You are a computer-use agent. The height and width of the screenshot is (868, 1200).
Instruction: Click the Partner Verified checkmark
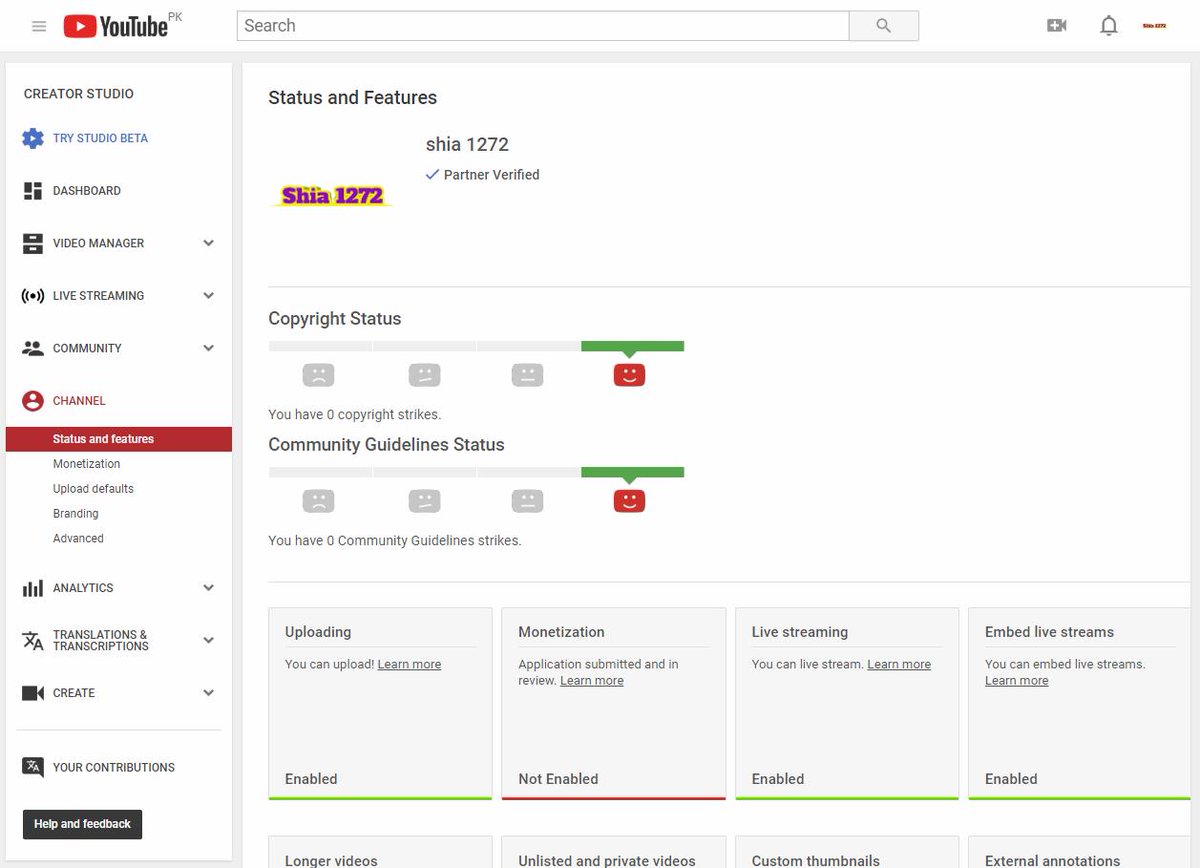click(432, 174)
